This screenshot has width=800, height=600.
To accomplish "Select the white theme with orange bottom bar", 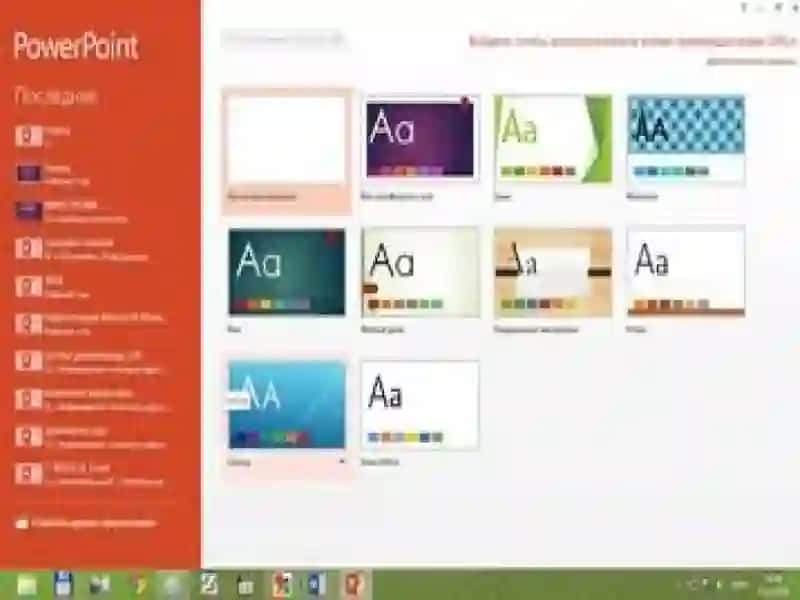I will (x=686, y=272).
